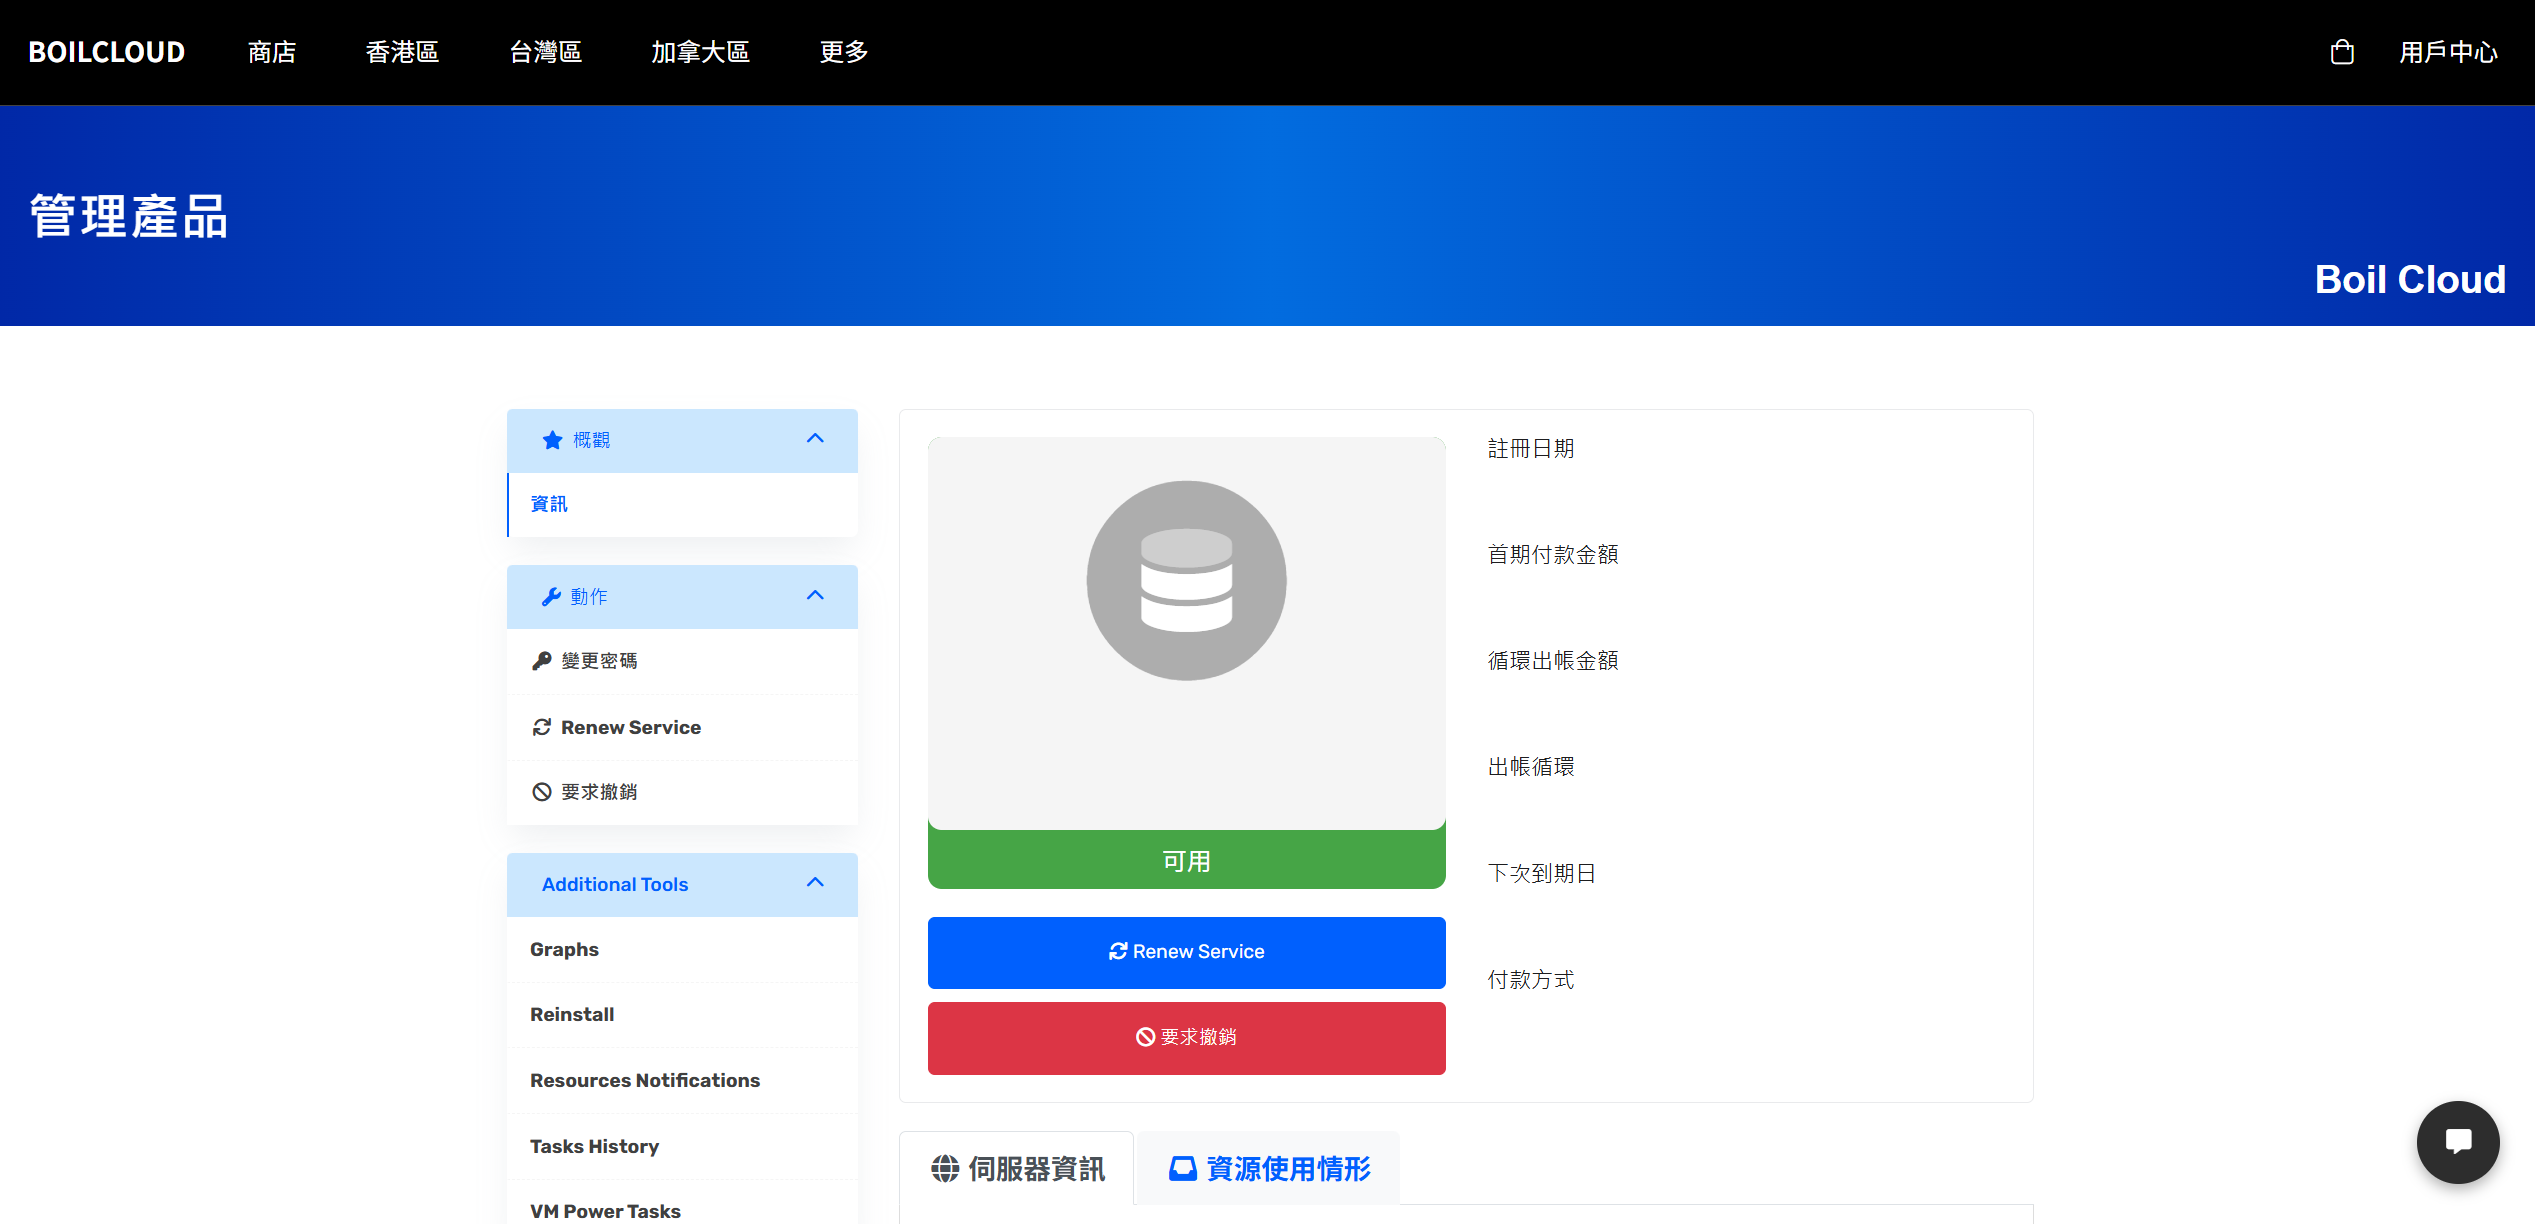Select the 資訊 sidebar item
This screenshot has height=1224, width=2535.
coord(683,505)
